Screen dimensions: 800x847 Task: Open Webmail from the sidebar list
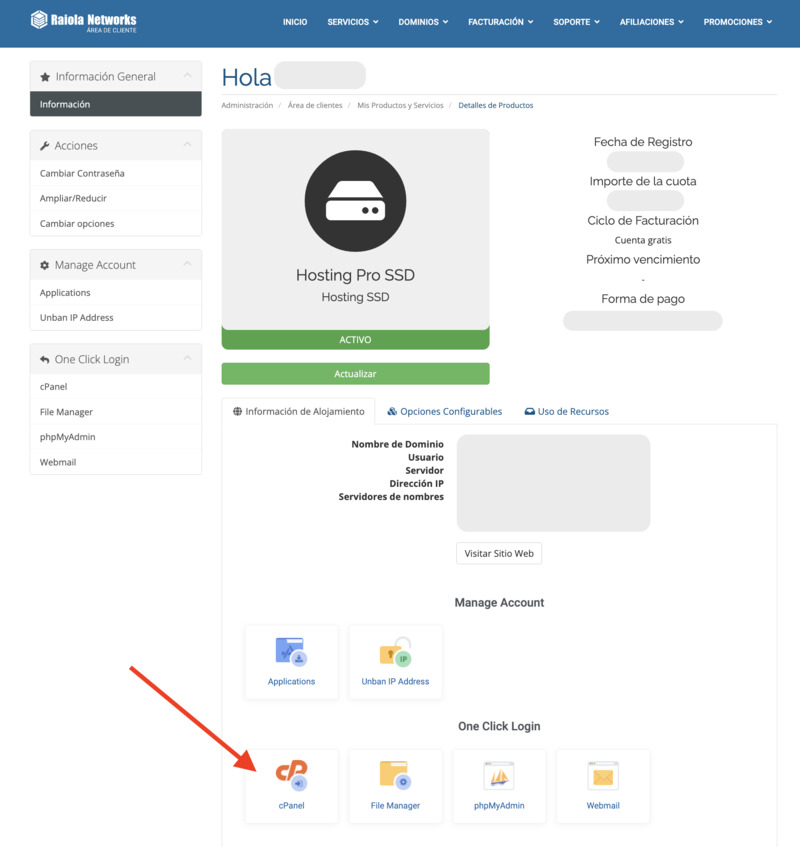116,462
